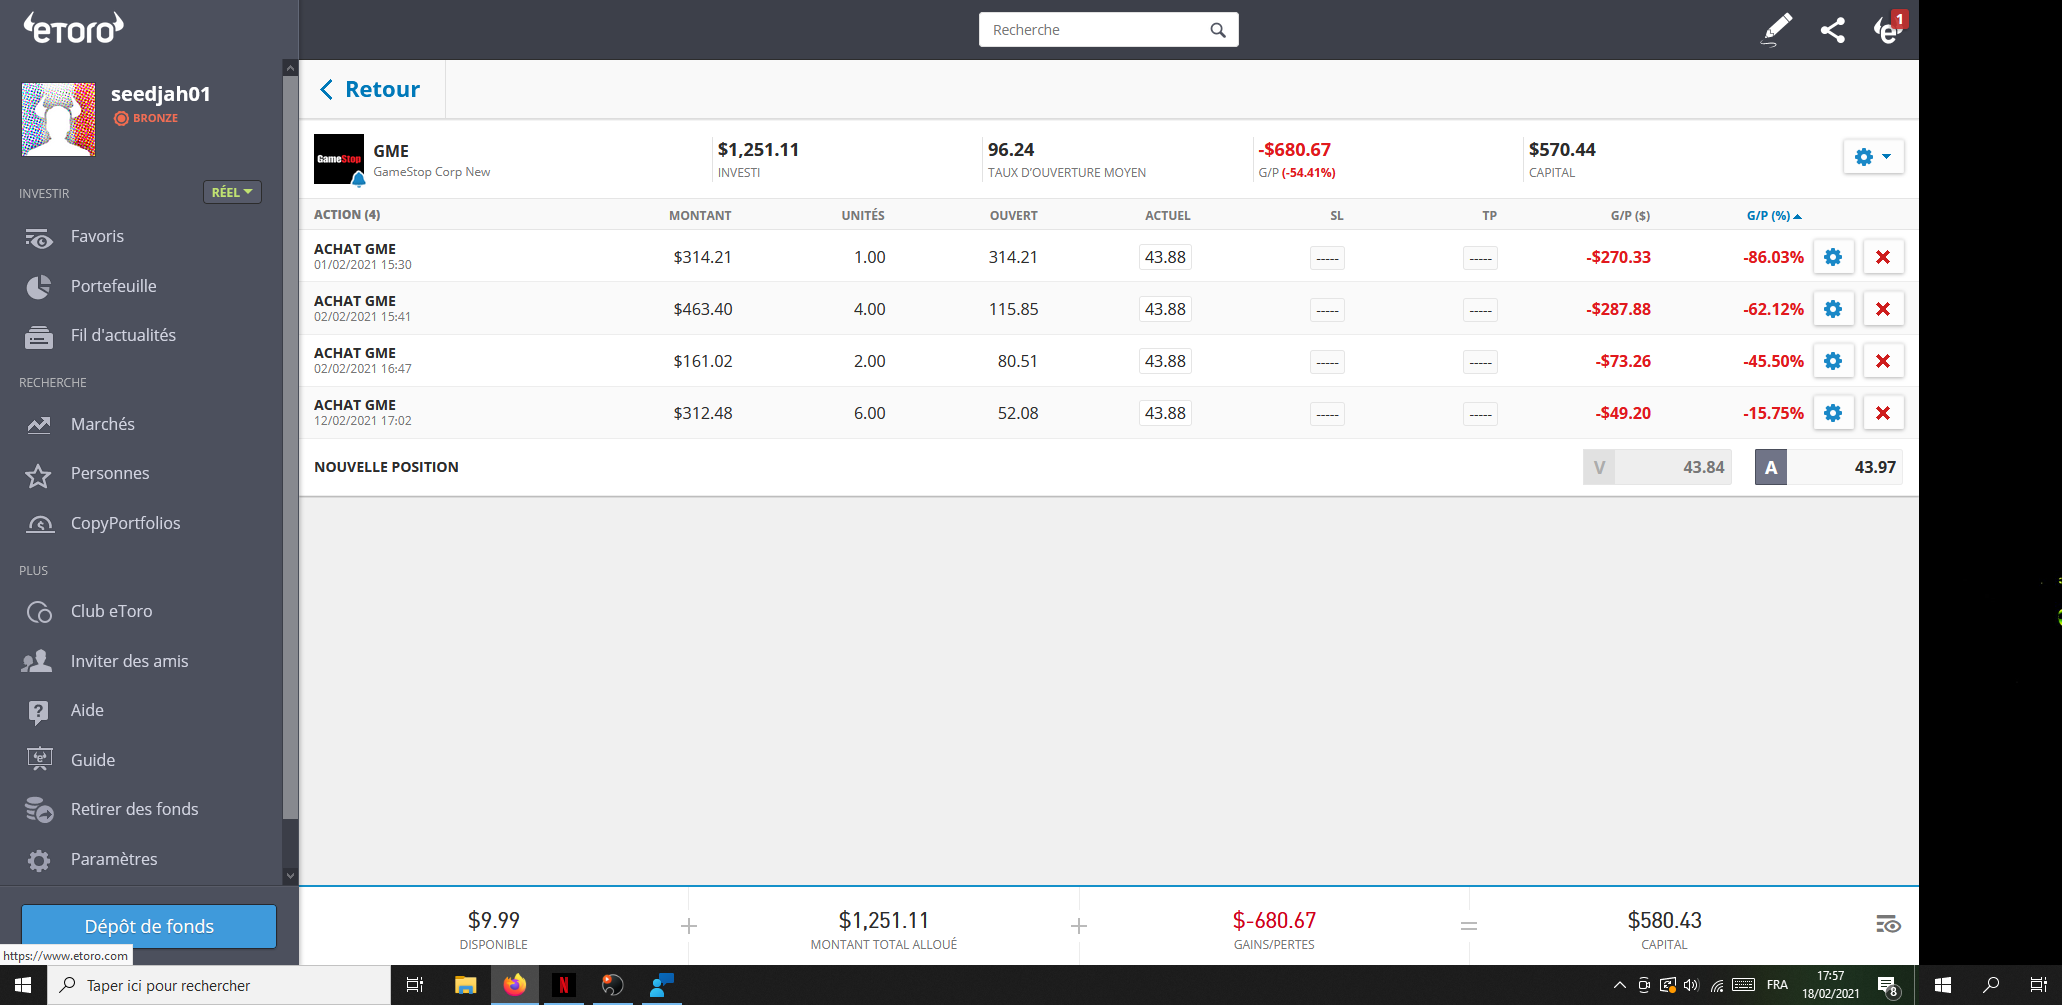Click the share icon in header
The width and height of the screenshot is (2062, 1005).
point(1832,30)
